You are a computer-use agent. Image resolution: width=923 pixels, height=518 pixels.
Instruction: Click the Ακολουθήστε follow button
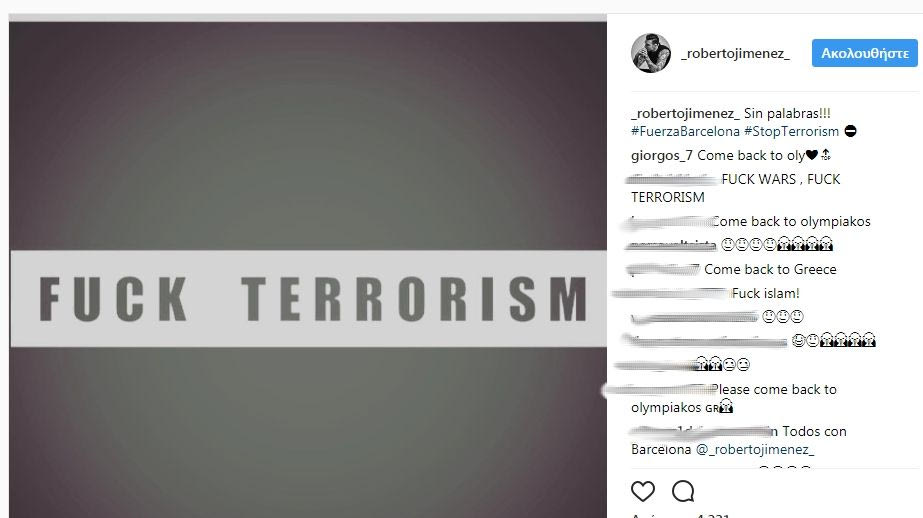tap(864, 53)
